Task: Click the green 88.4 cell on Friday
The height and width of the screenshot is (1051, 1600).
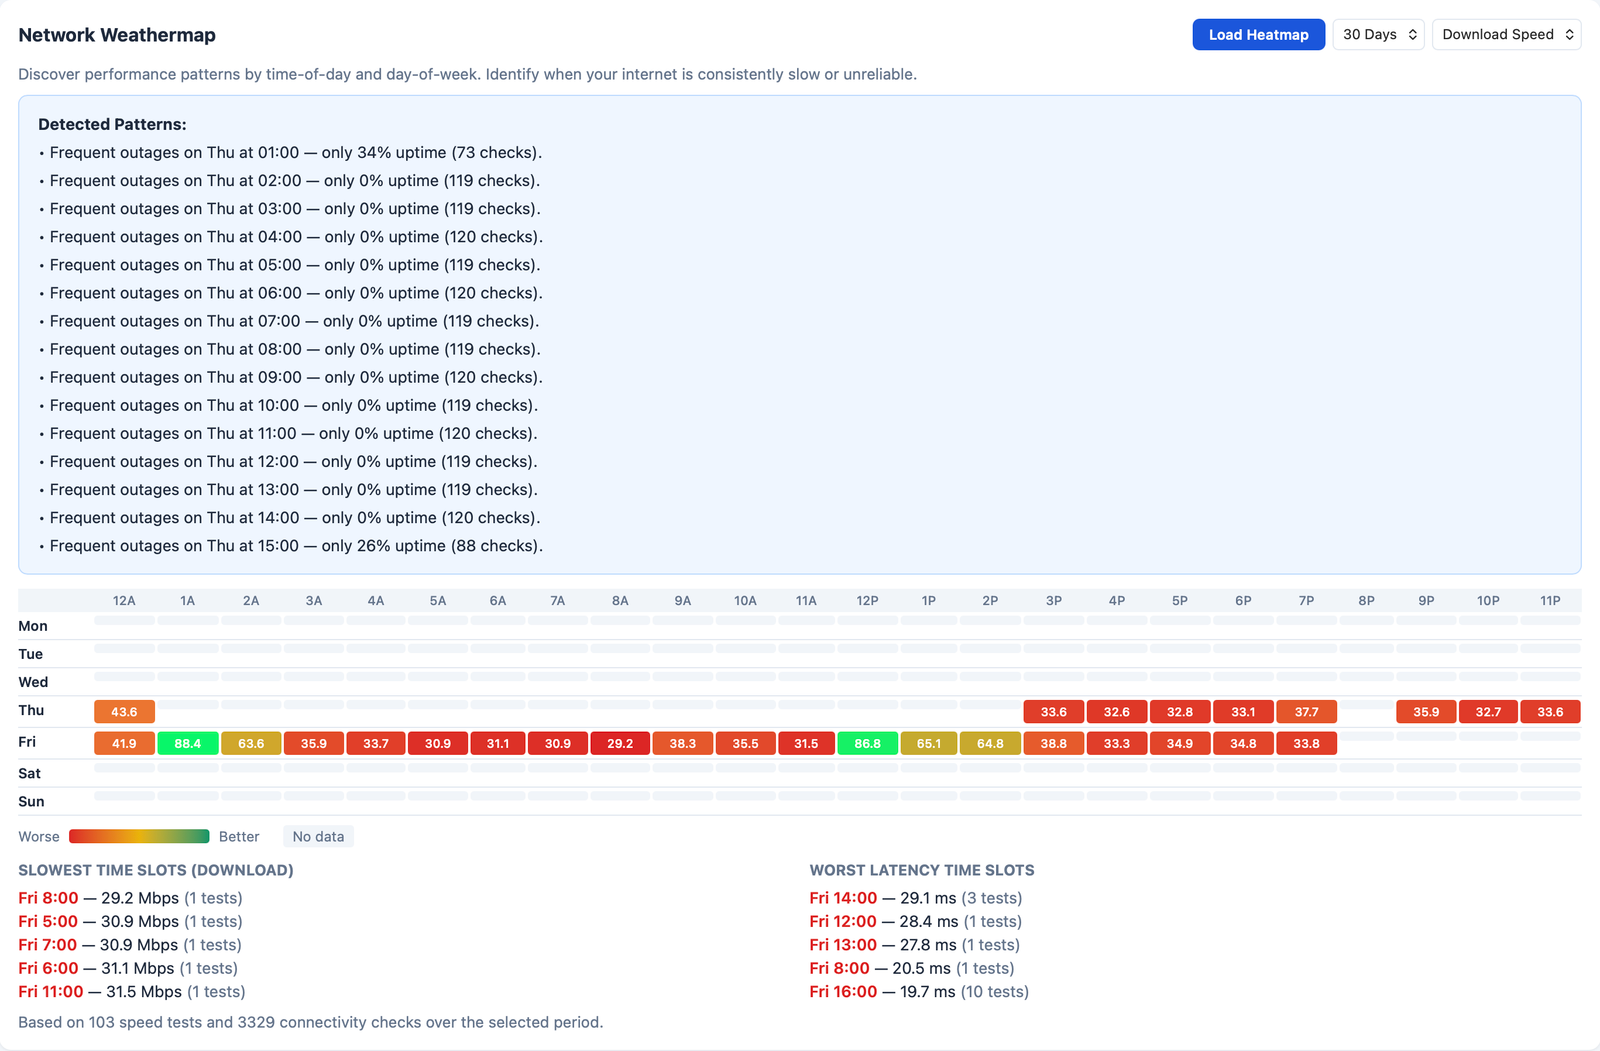Action: pyautogui.click(x=188, y=743)
